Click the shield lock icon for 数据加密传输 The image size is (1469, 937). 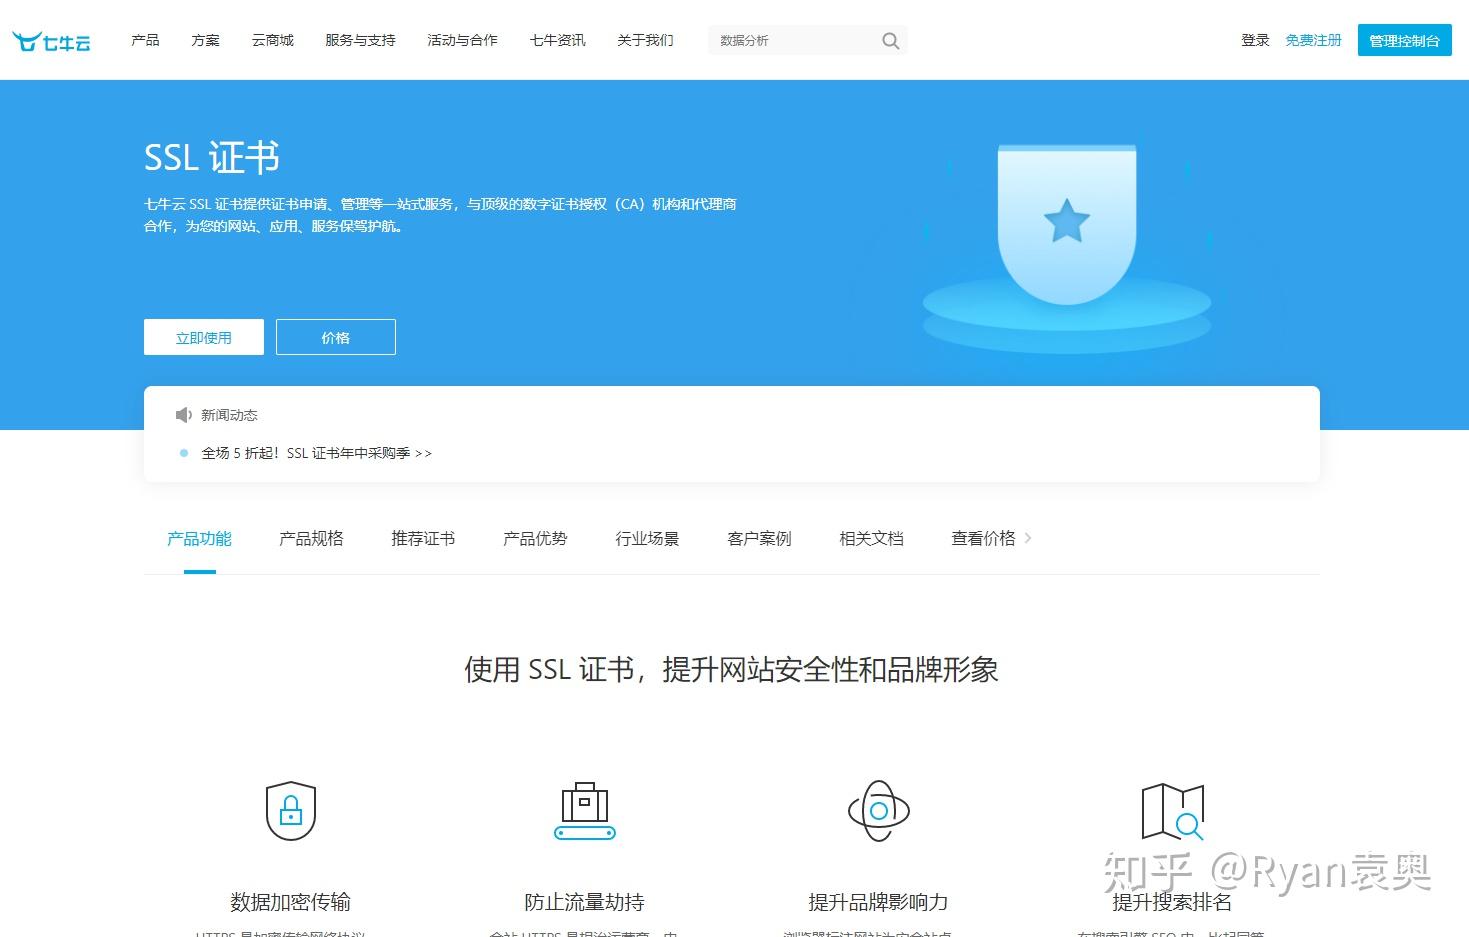[x=291, y=811]
